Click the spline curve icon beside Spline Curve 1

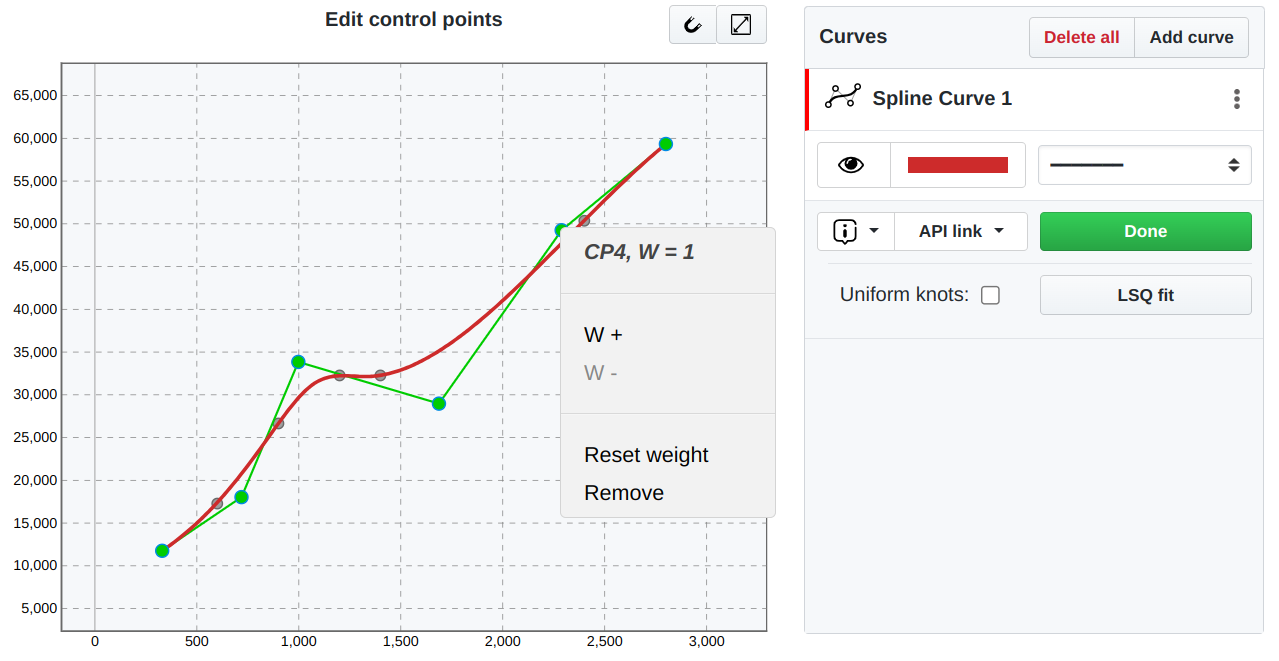(x=842, y=96)
